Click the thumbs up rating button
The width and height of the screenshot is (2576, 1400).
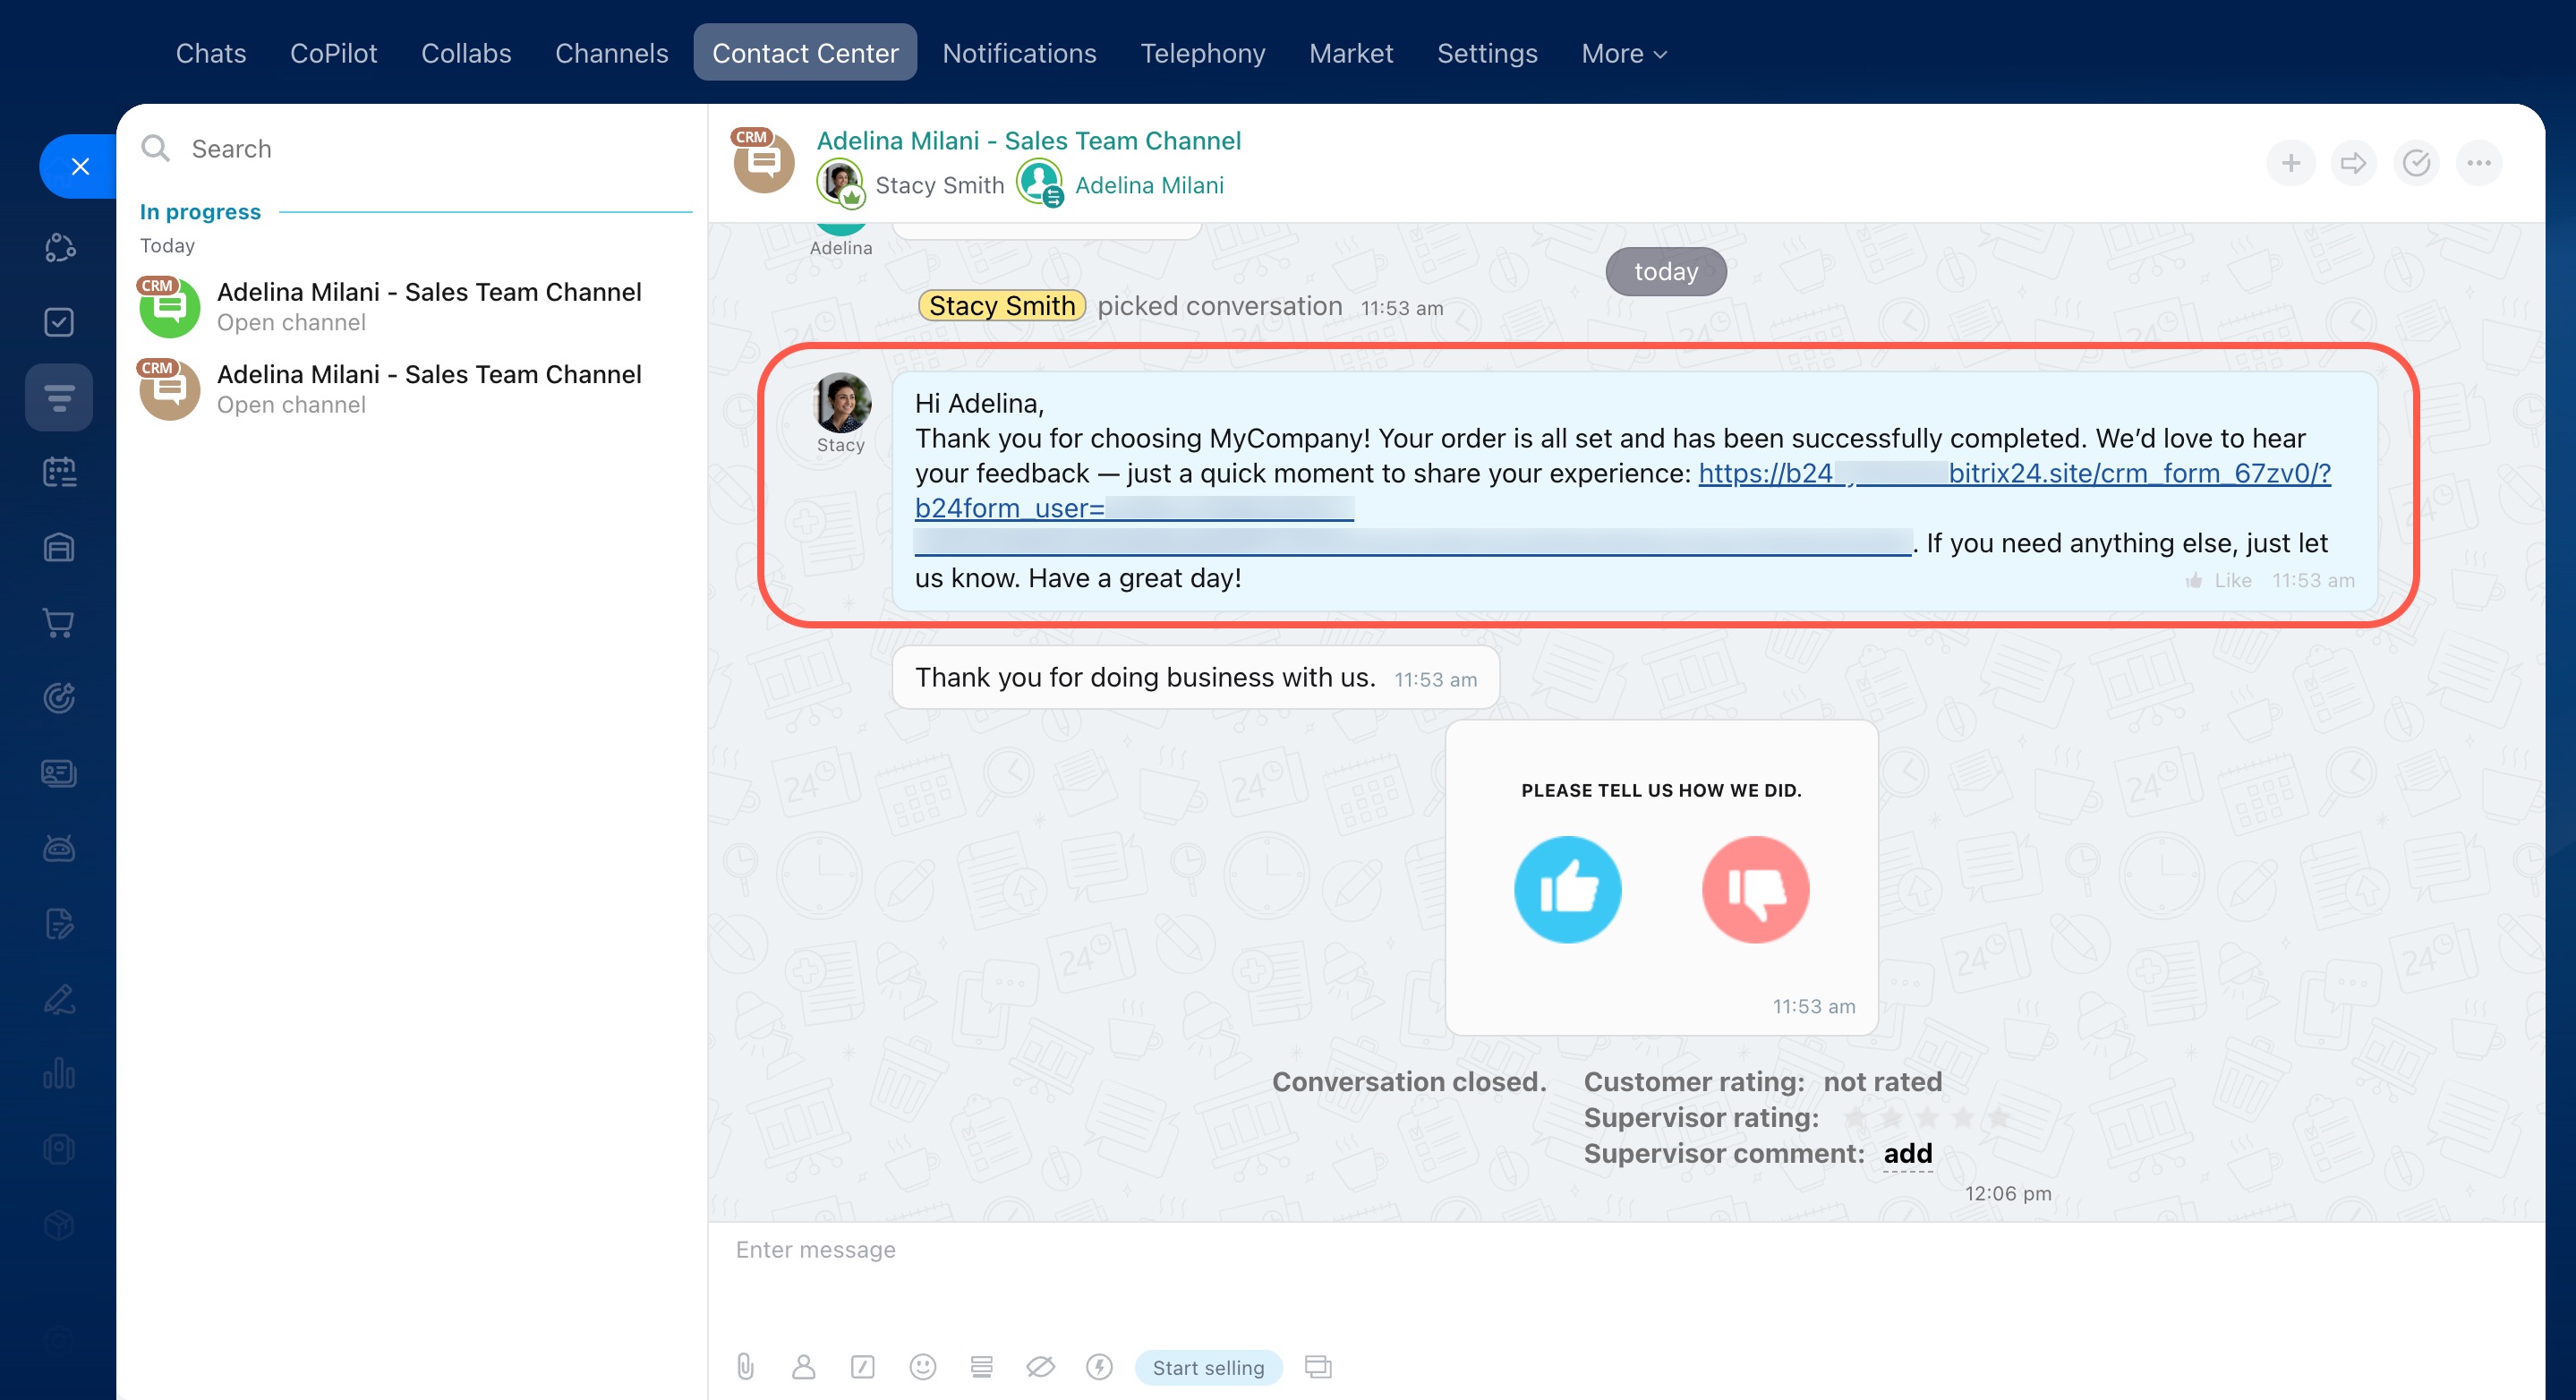pos(1567,889)
